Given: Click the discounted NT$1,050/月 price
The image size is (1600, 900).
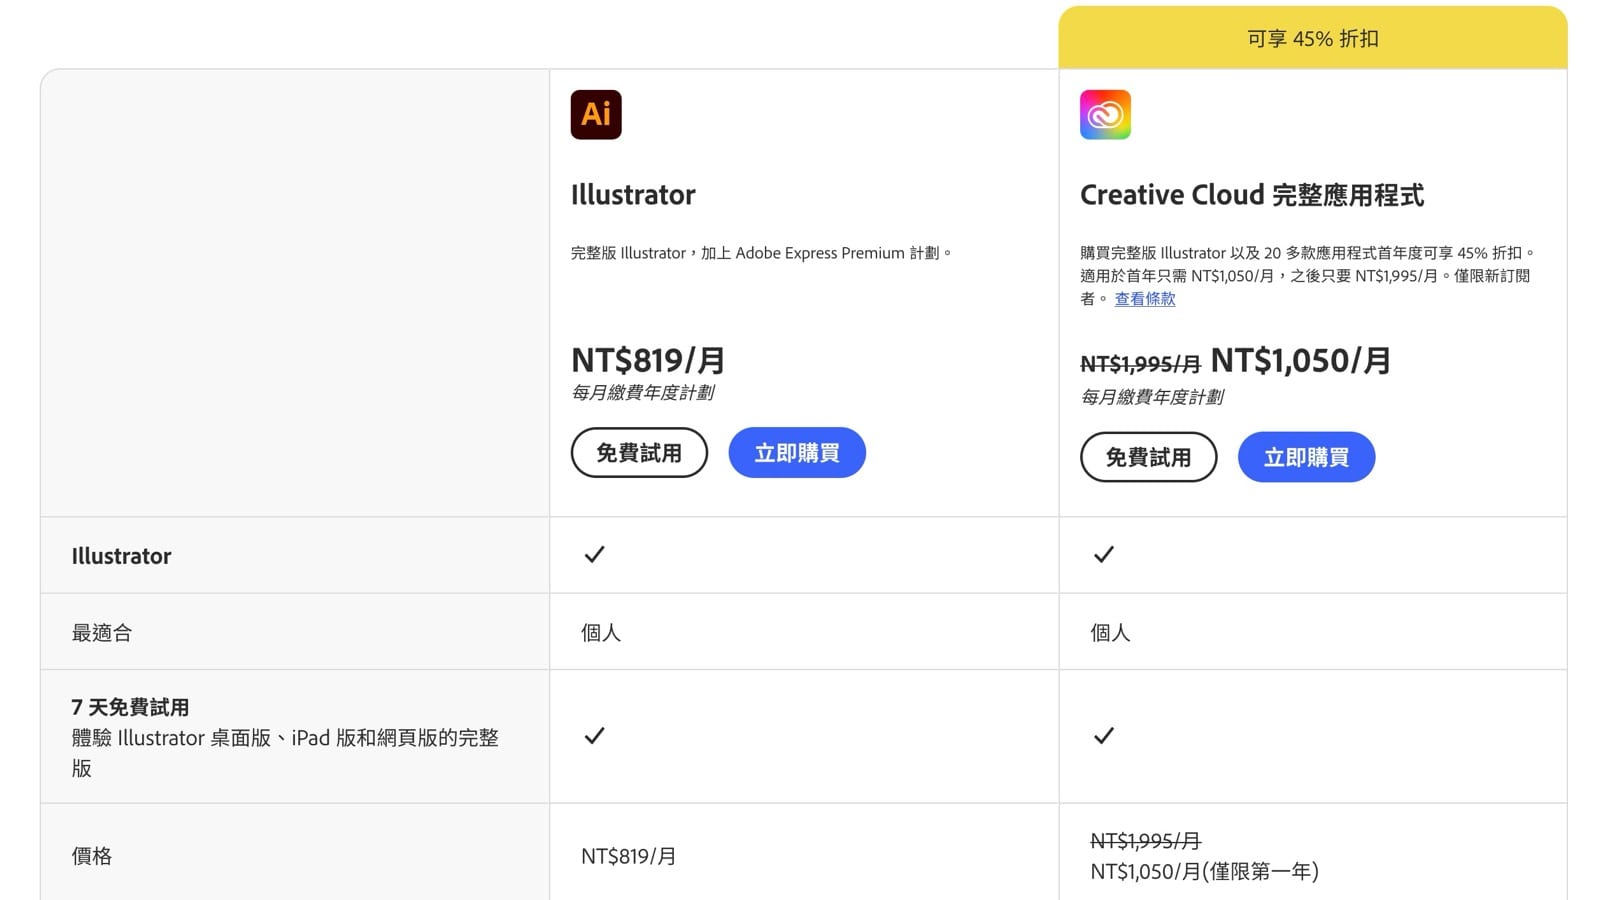Looking at the screenshot, I should pos(1300,360).
